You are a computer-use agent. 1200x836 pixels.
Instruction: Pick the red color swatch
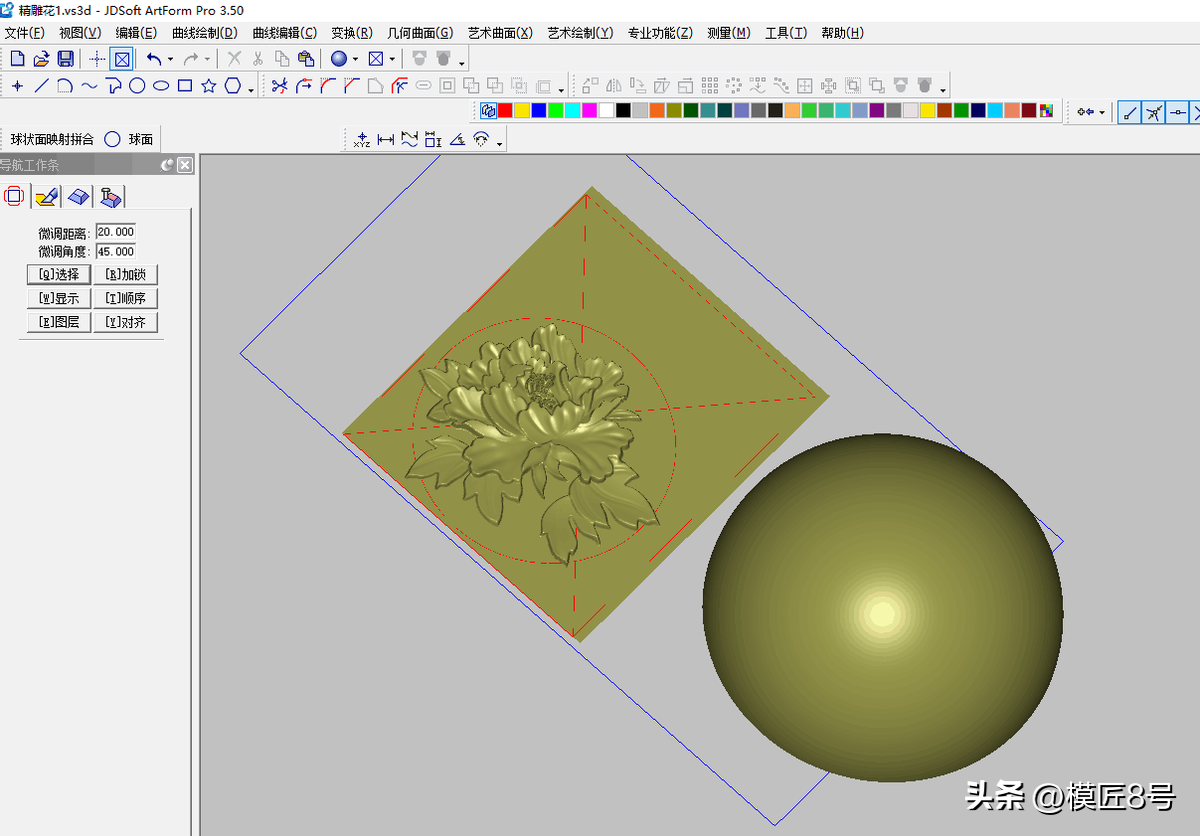coord(506,111)
